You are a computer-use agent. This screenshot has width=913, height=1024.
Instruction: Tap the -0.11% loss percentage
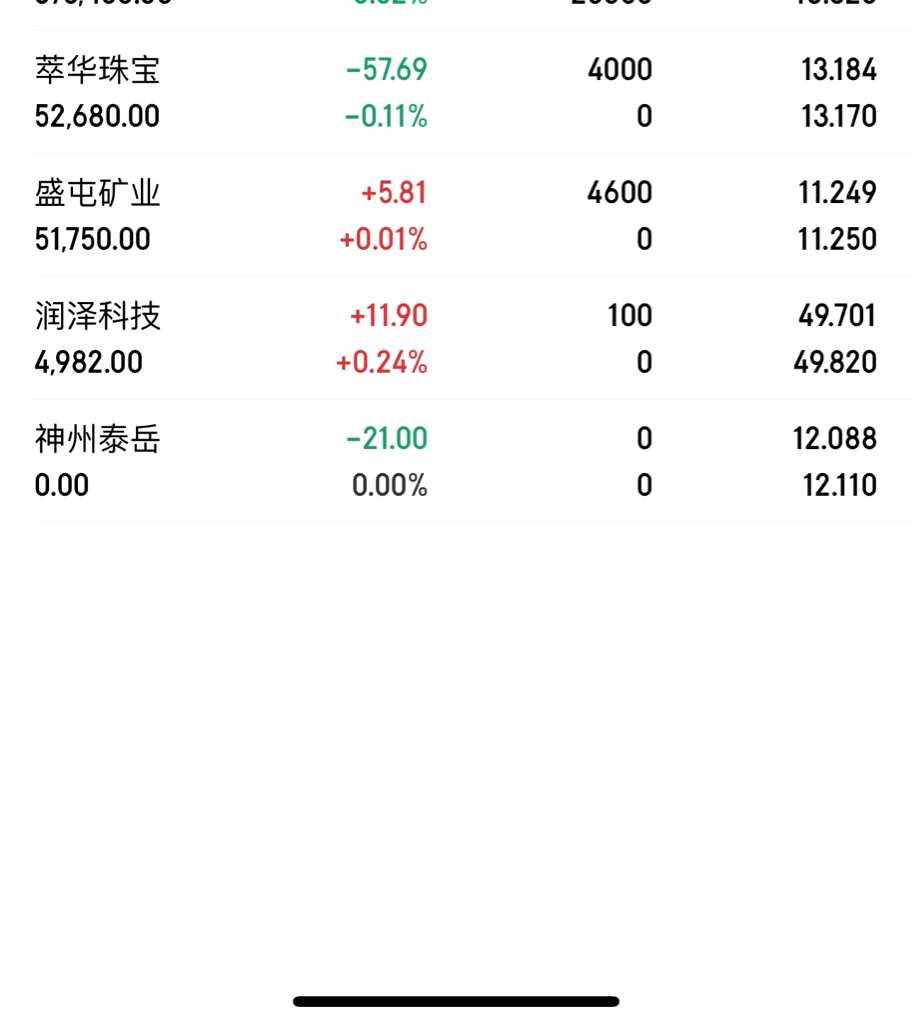point(386,117)
